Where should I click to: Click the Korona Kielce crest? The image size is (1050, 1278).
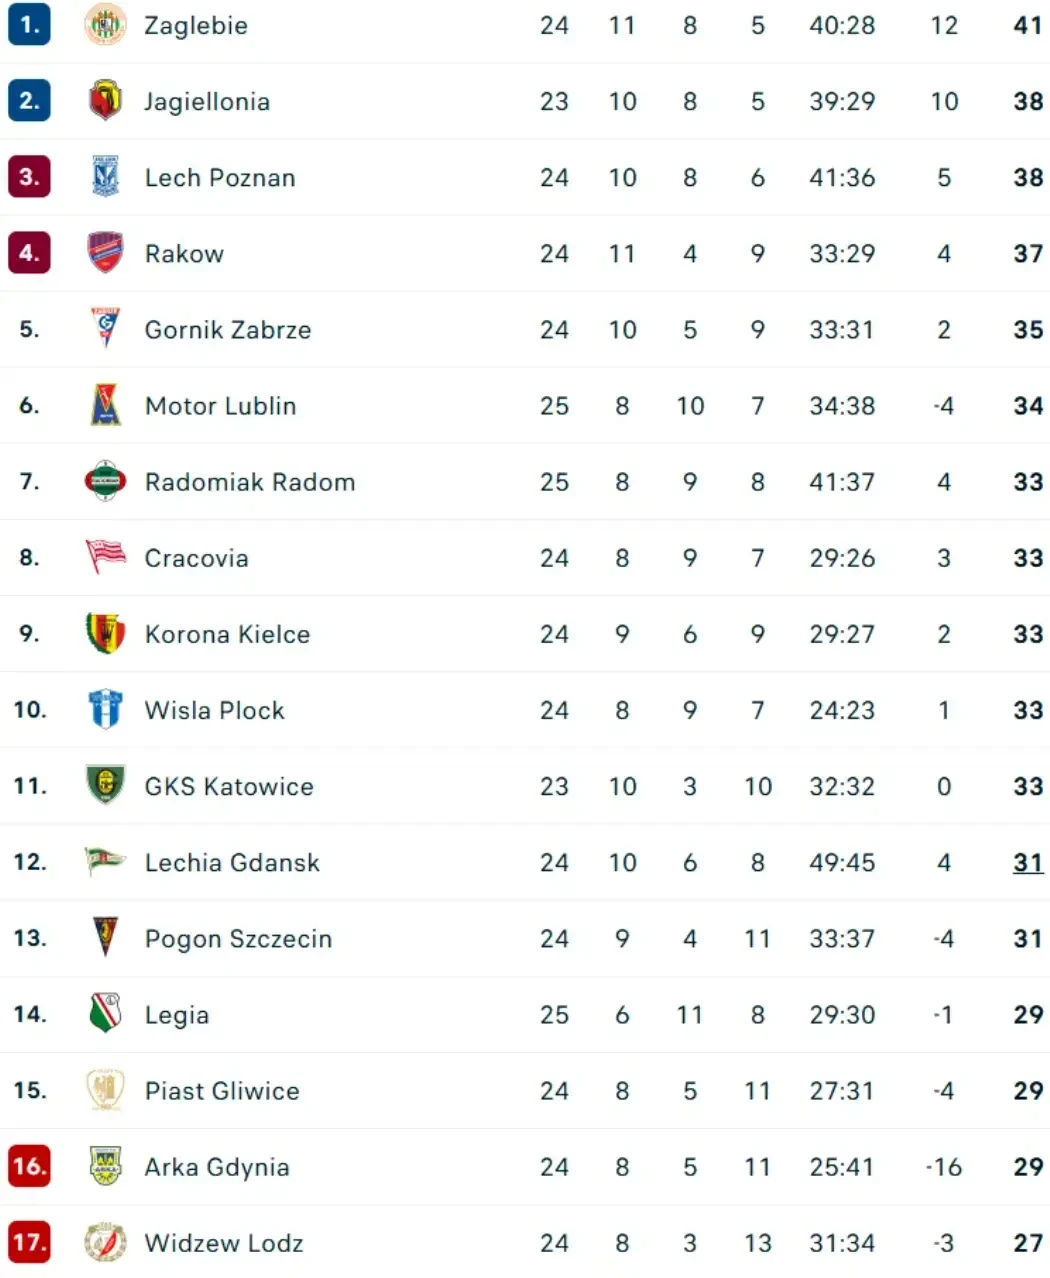105,633
